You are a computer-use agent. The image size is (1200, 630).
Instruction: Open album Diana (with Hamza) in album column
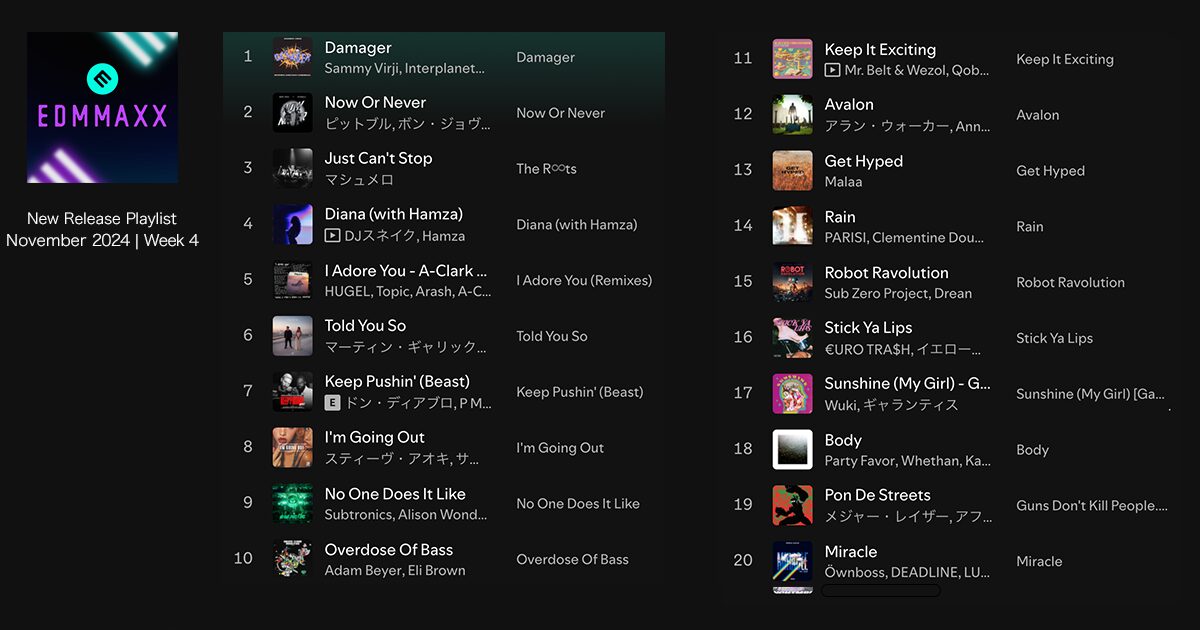click(x=576, y=225)
